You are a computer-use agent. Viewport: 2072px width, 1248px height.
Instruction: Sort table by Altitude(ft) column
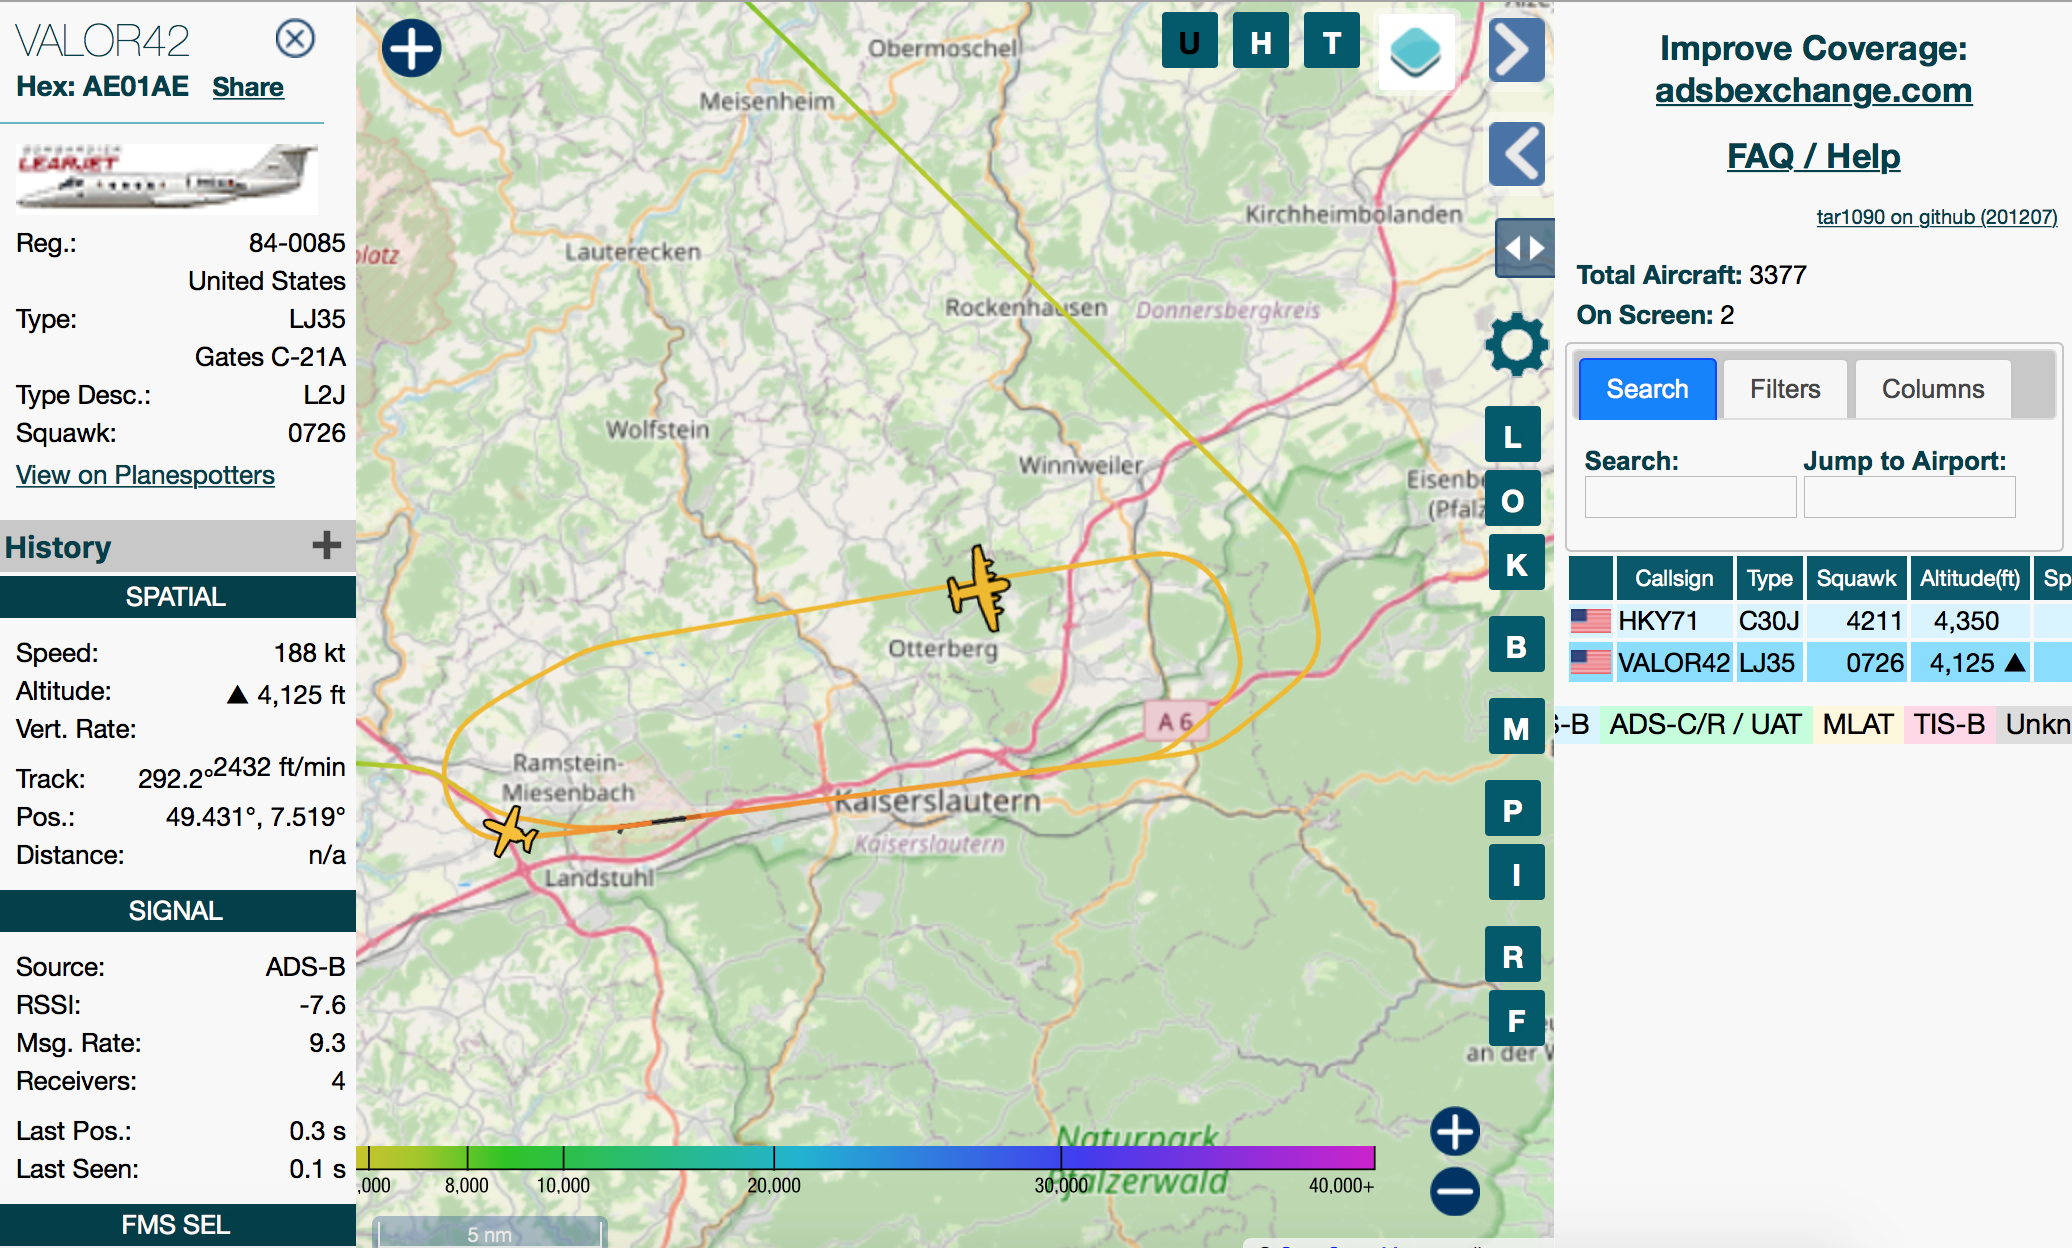(x=1969, y=578)
